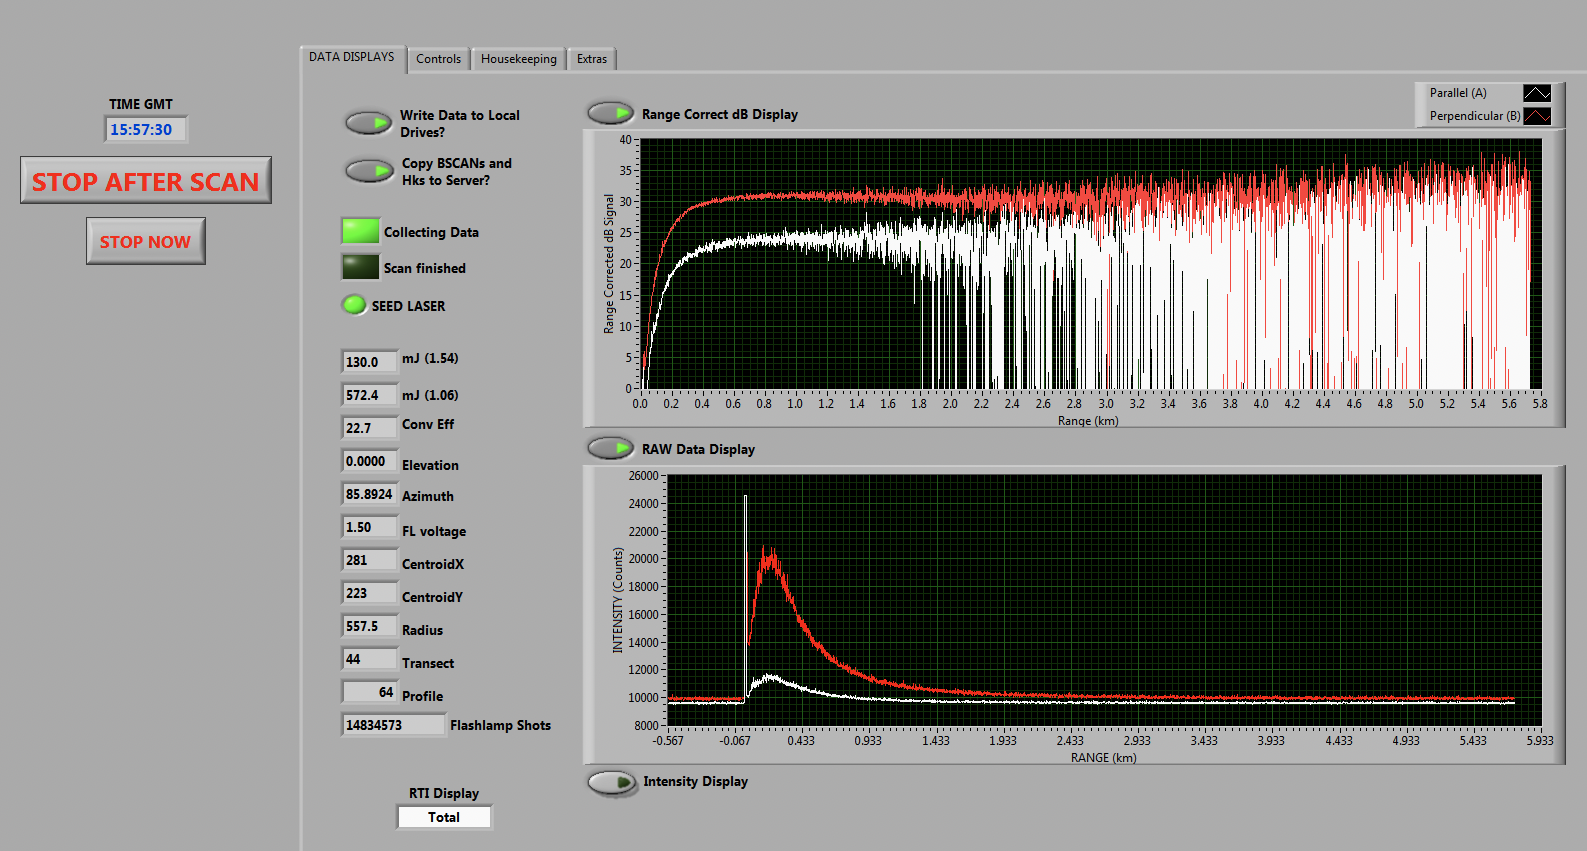Screen dimensions: 1587x851
Task: Toggle the RAW Data Display switch
Action: point(610,448)
